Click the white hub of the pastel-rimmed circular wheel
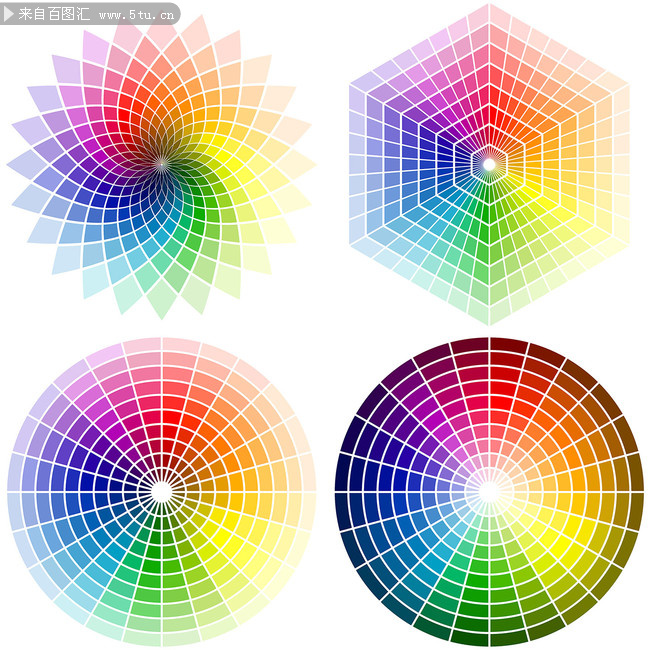650x650 pixels. (x=161, y=491)
